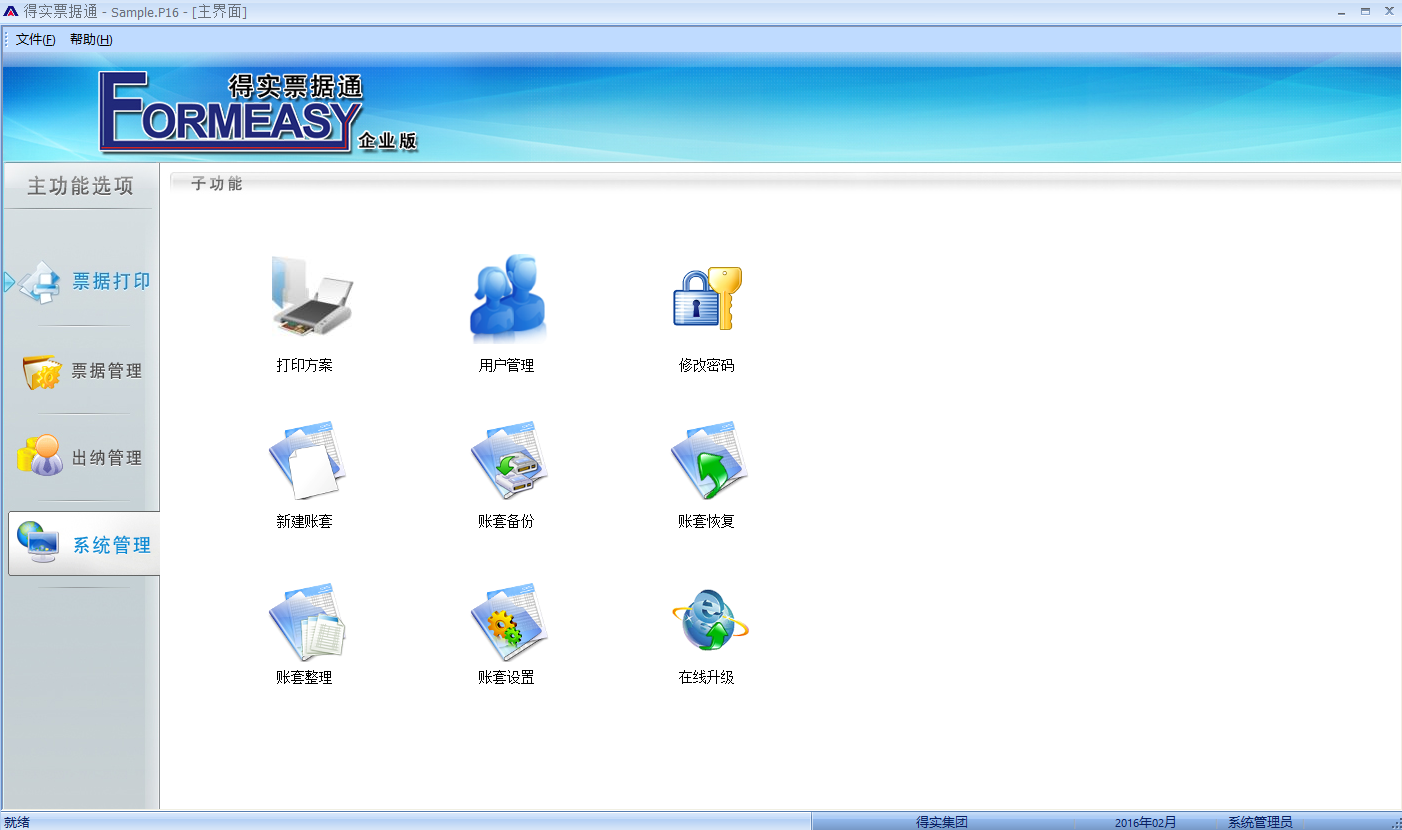Click the 账套恢复 text label

pyautogui.click(x=707, y=522)
